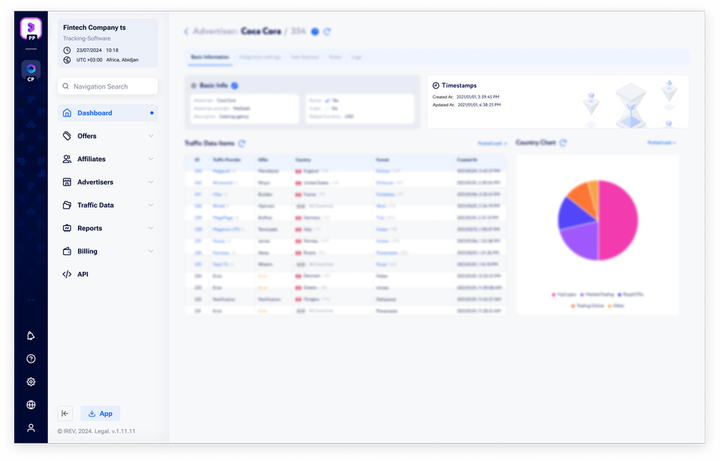The width and height of the screenshot is (720, 461).
Task: Click the Reports chart icon
Action: [x=67, y=228]
